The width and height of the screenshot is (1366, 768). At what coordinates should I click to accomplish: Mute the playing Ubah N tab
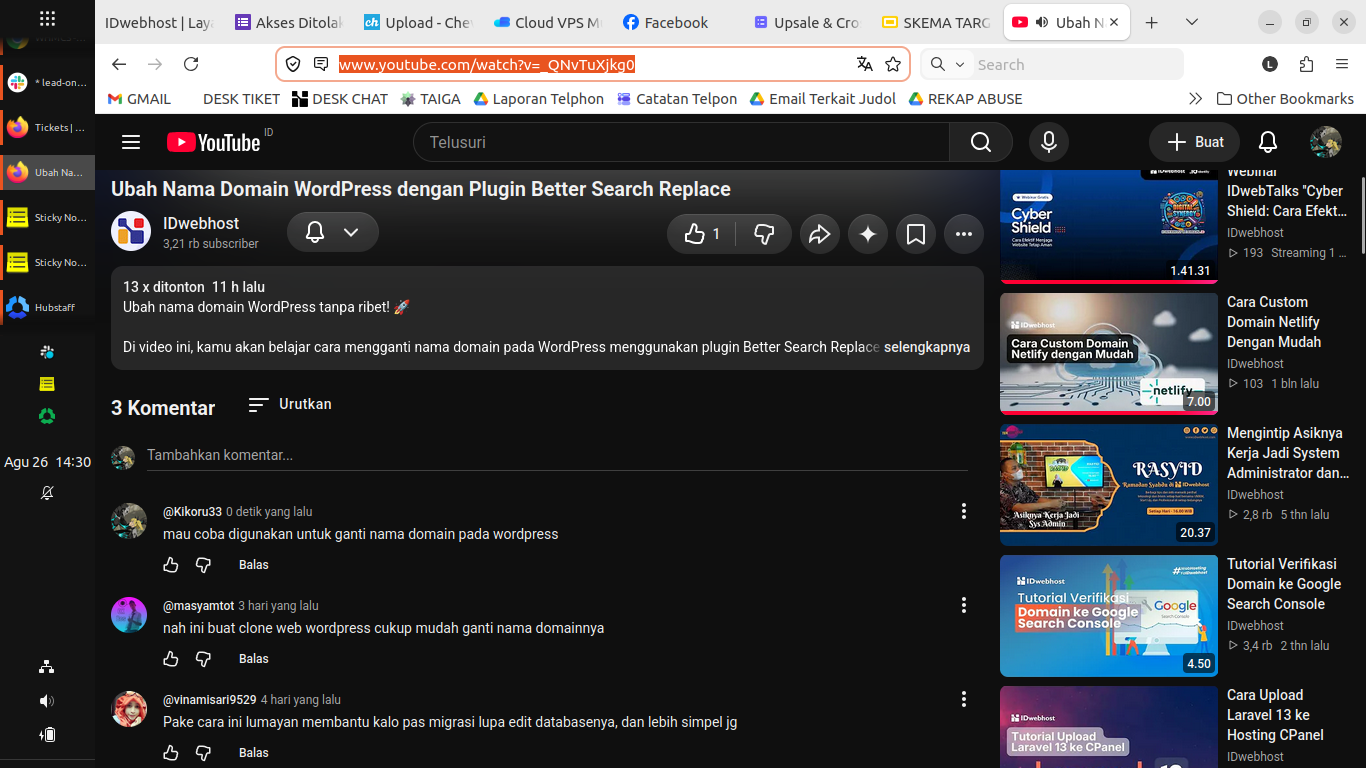pos(1041,22)
